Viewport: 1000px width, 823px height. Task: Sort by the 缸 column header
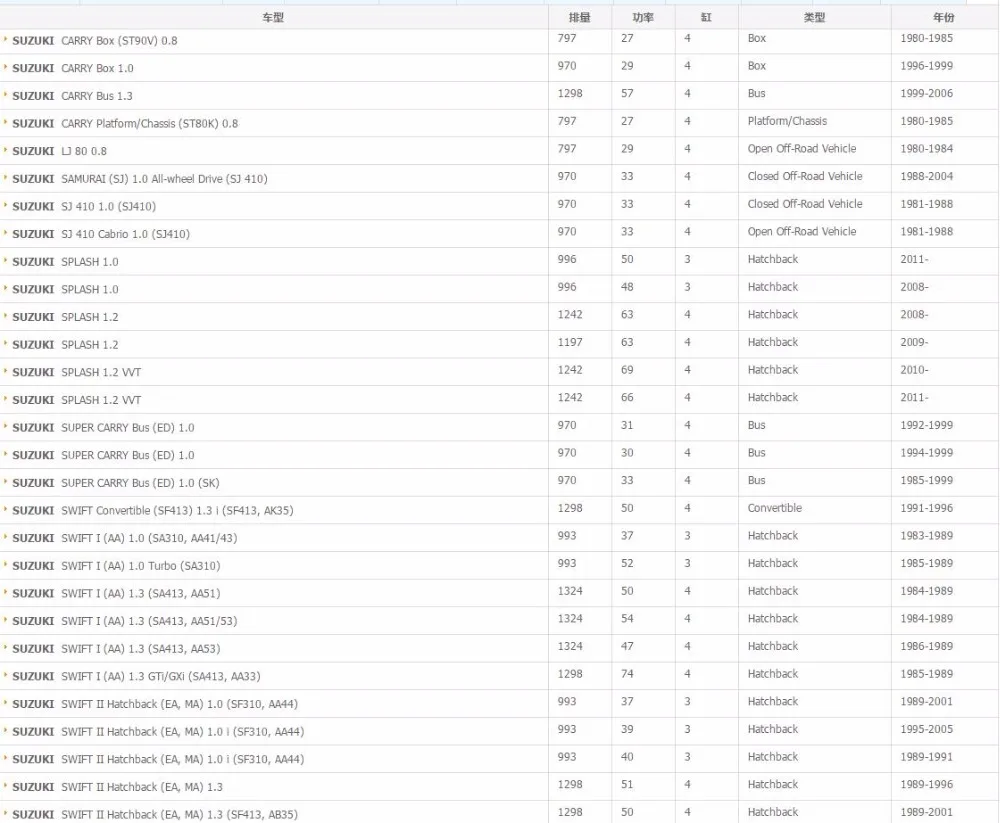tap(706, 17)
